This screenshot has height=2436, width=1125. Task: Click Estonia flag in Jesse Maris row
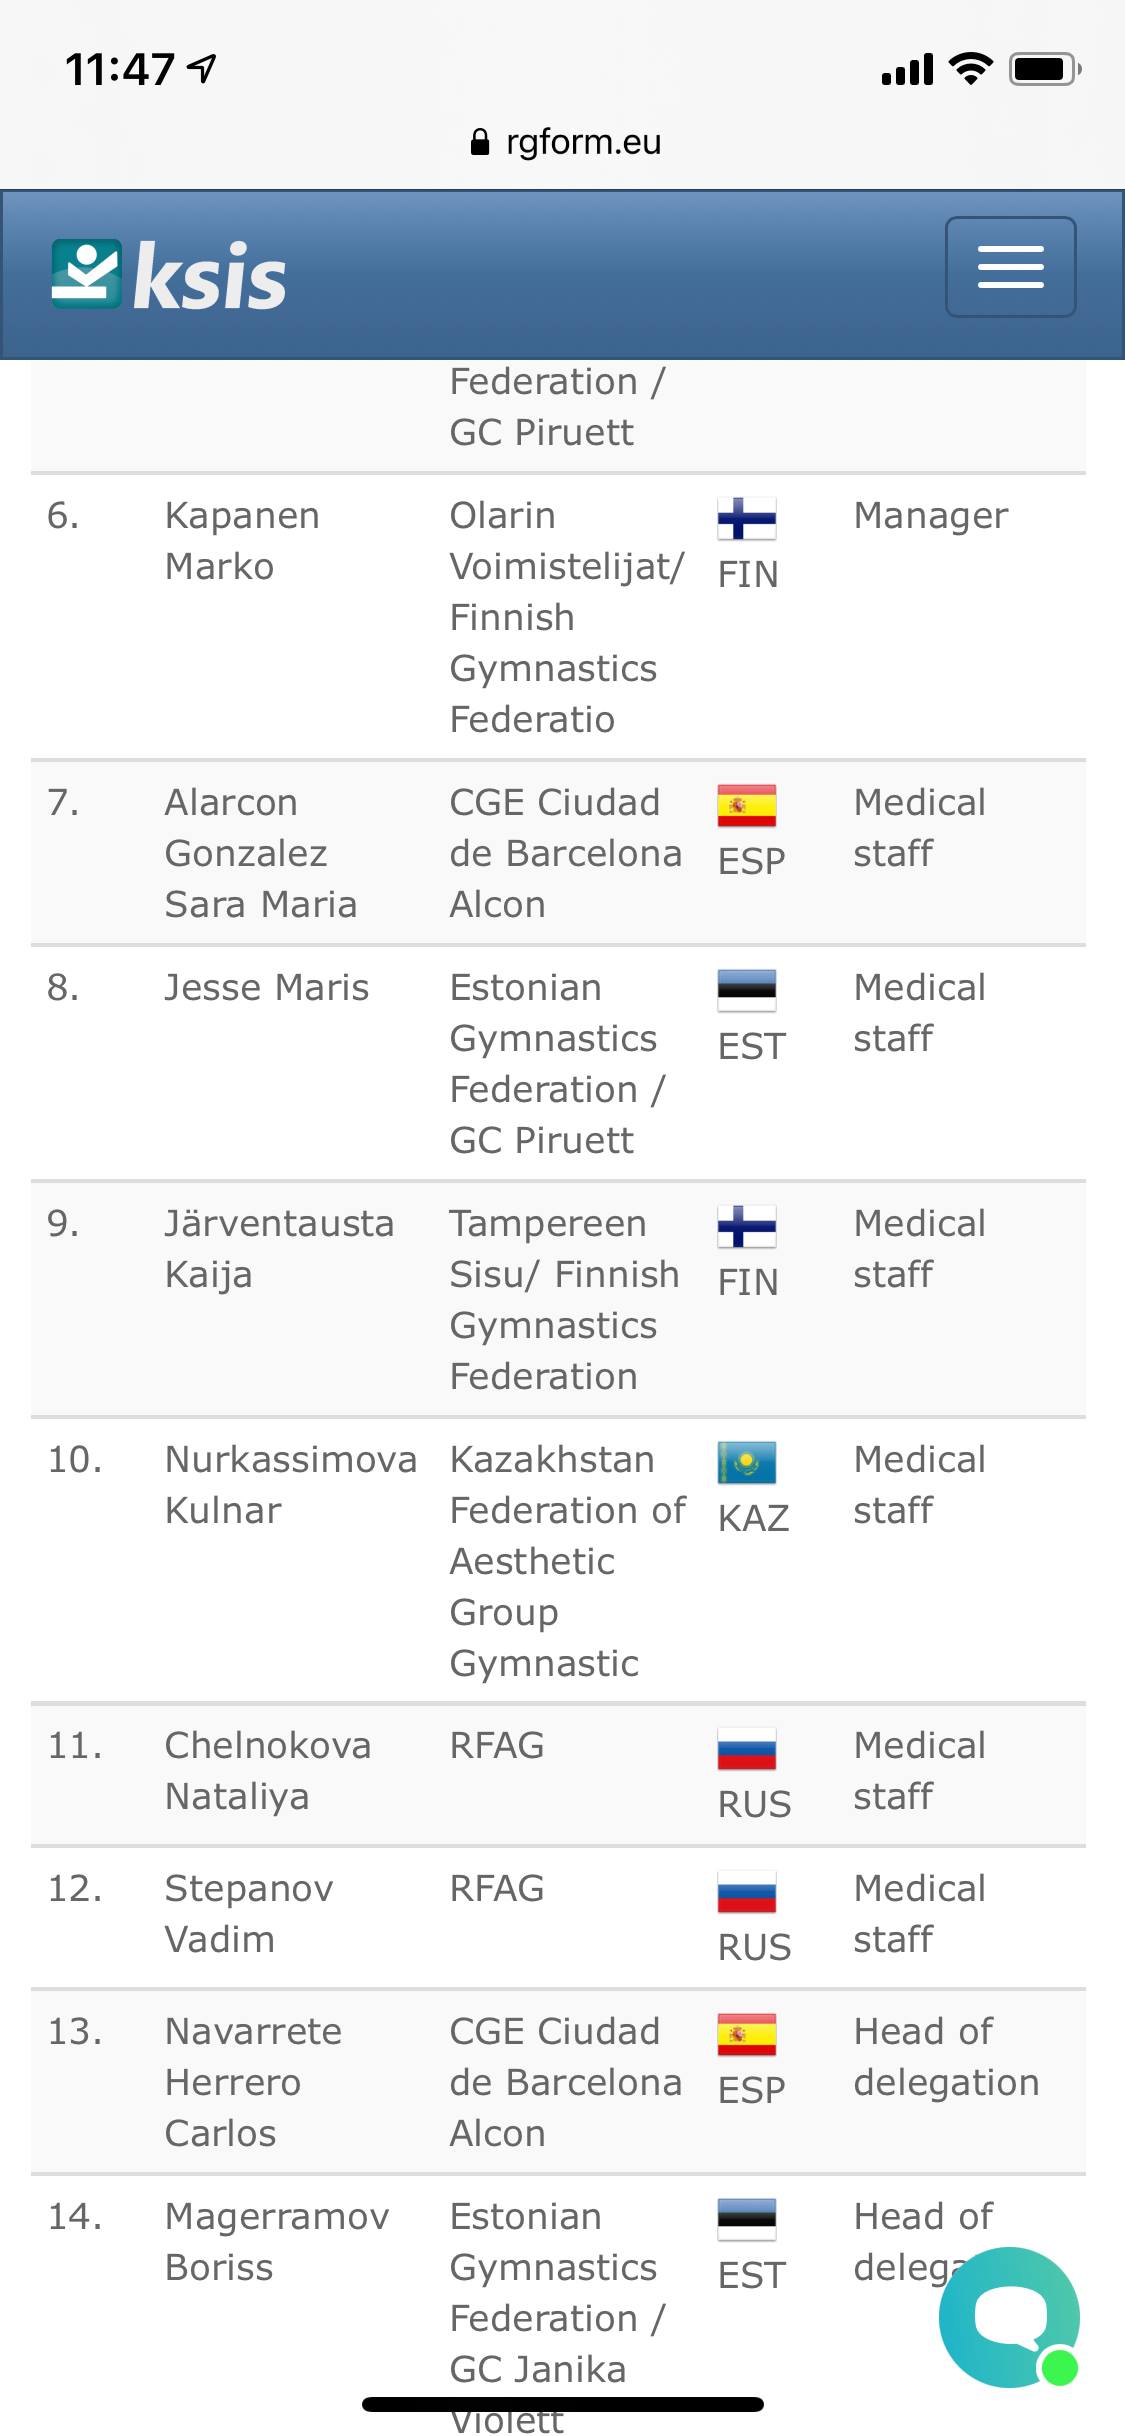point(746,991)
